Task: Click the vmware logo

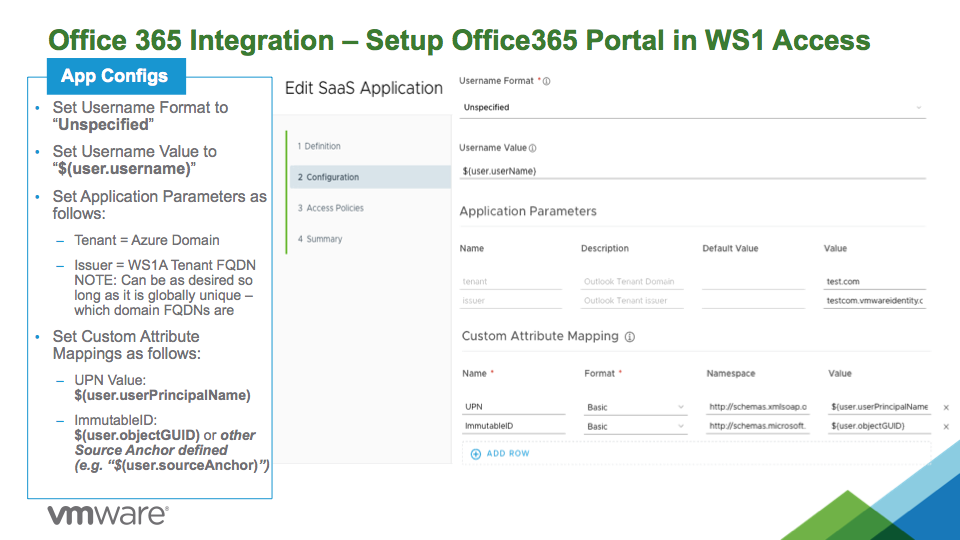Action: [x=108, y=515]
